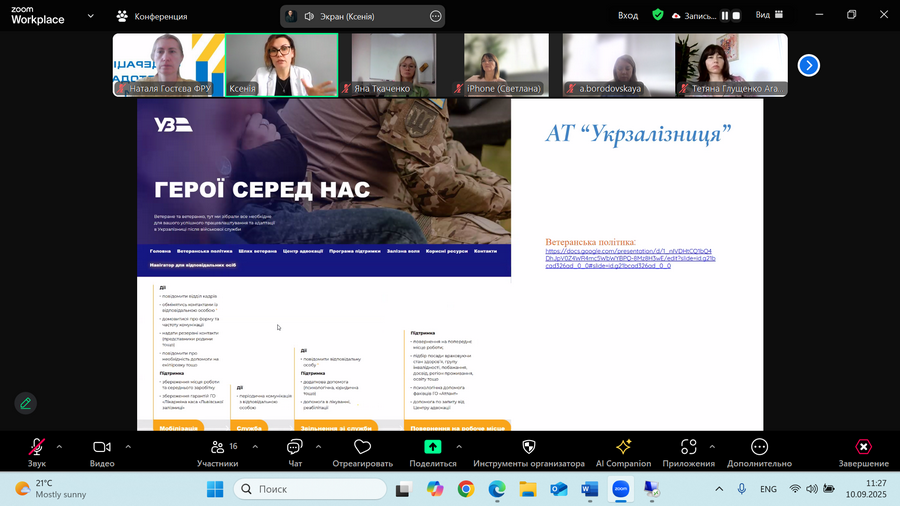The height and width of the screenshot is (506, 900).
Task: Expand audio options arrow next to Звук
Action: 59,446
